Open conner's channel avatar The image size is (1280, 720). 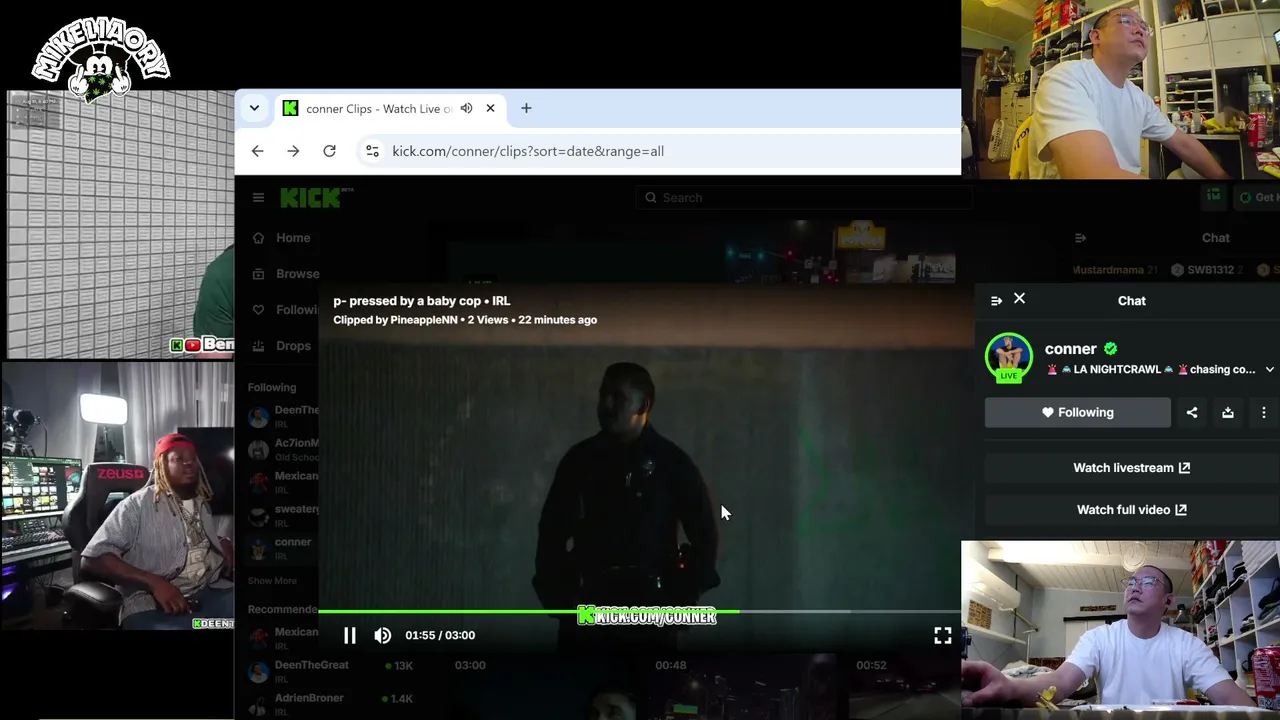(x=1008, y=357)
